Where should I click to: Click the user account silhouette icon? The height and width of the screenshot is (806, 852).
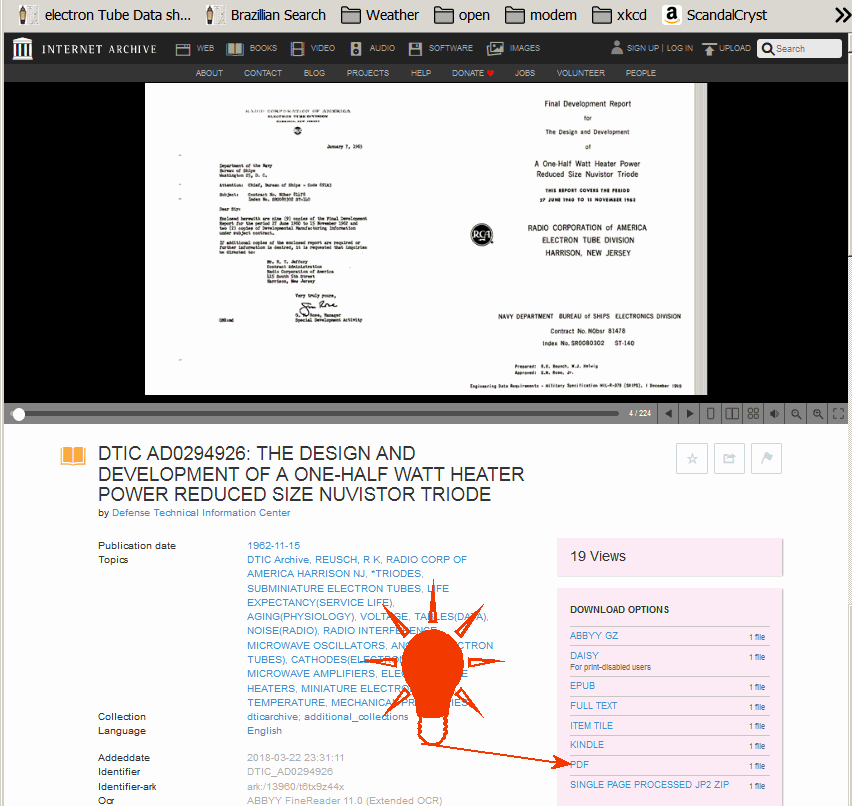click(x=617, y=47)
